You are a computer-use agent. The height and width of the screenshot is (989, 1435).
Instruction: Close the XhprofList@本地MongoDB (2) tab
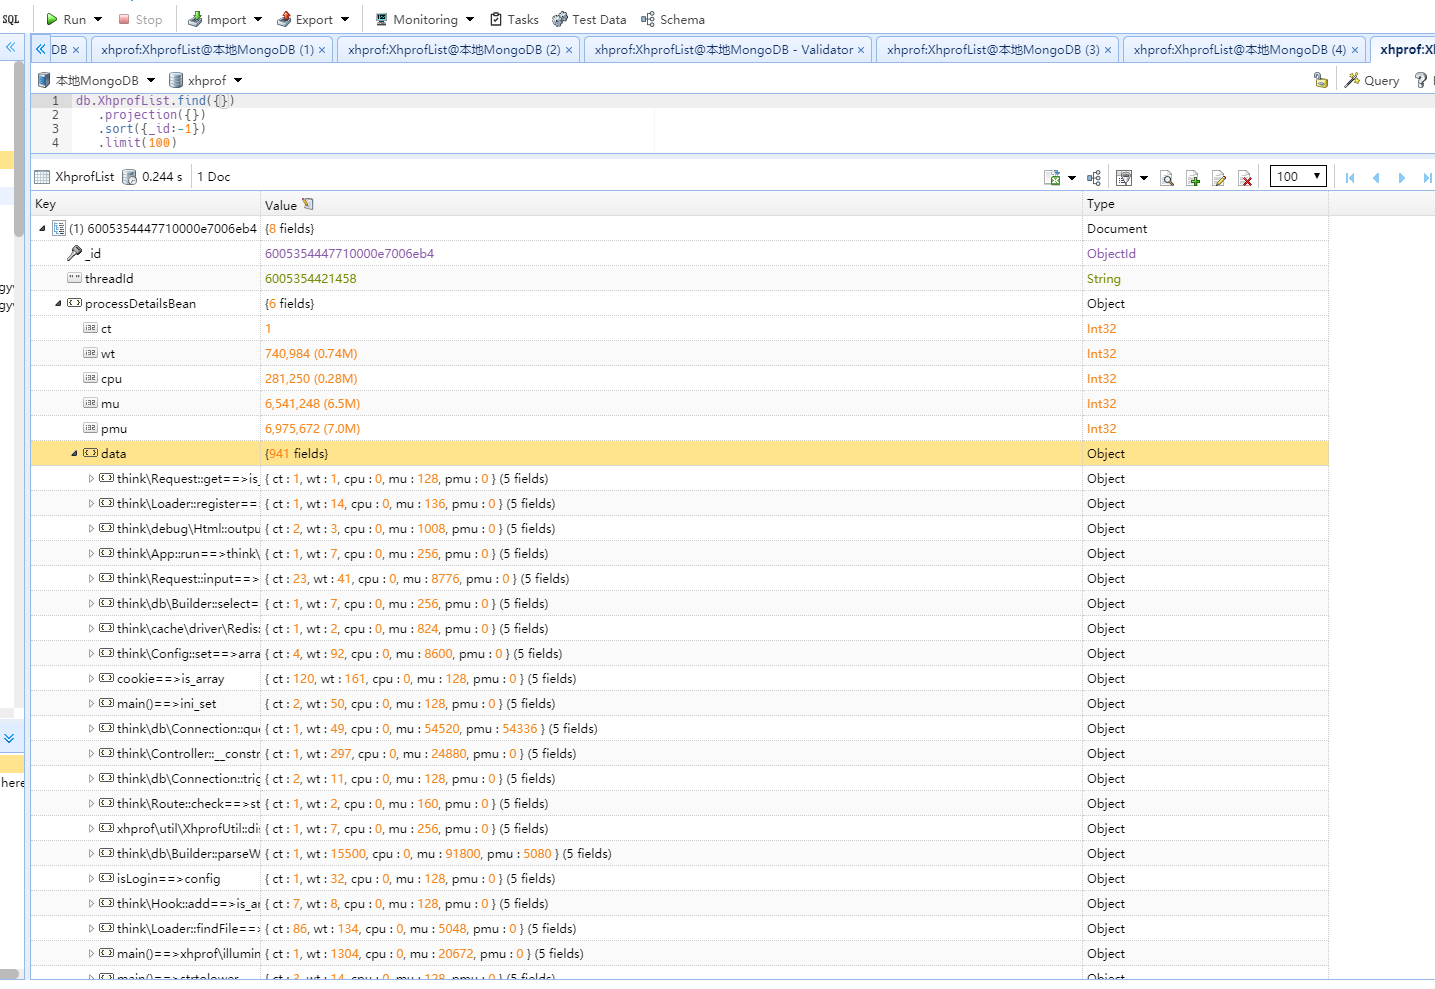pos(569,50)
